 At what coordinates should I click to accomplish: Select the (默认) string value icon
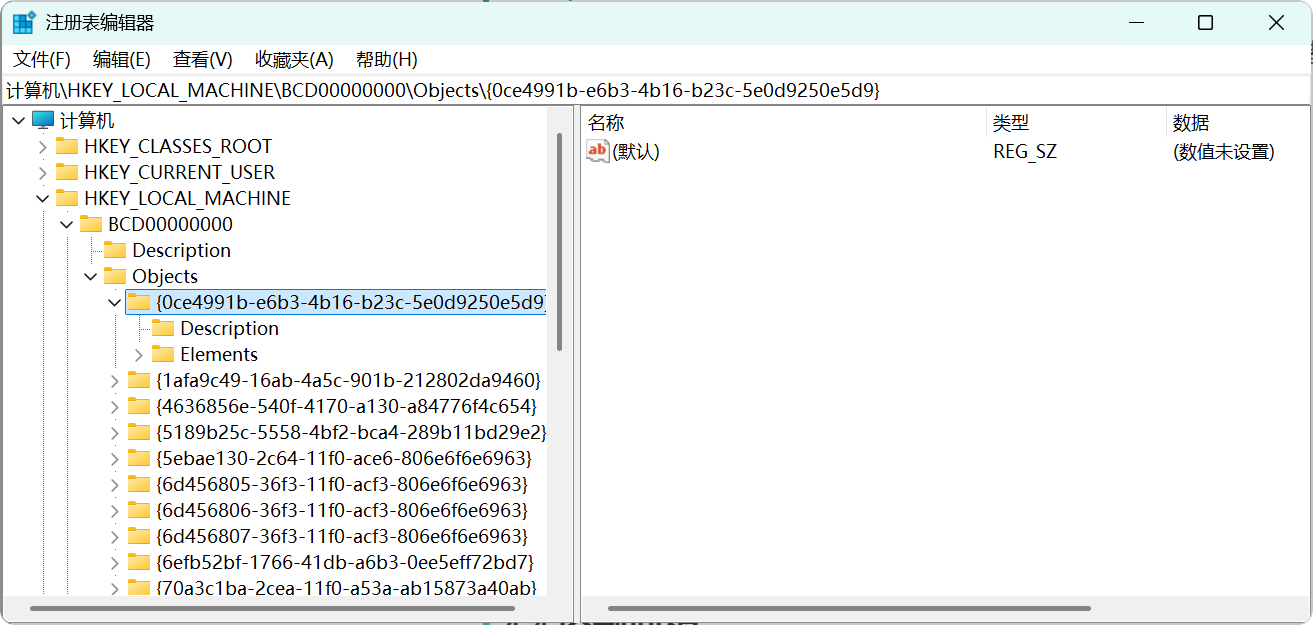click(597, 152)
